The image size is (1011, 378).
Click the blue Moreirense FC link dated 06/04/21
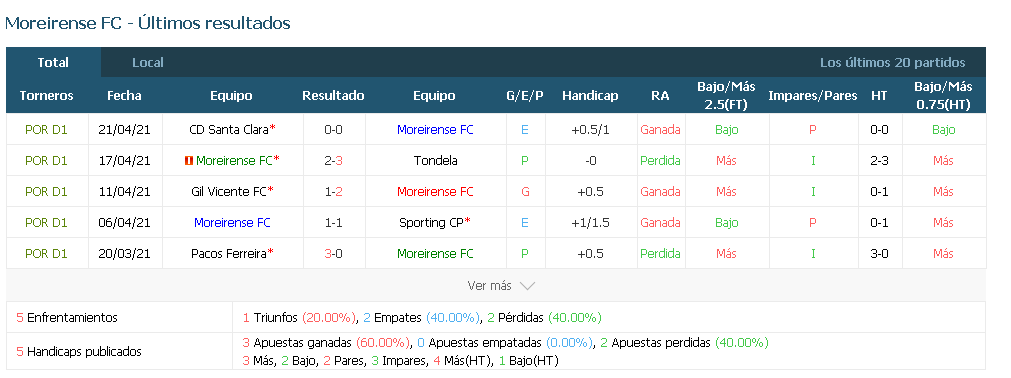pyautogui.click(x=232, y=223)
